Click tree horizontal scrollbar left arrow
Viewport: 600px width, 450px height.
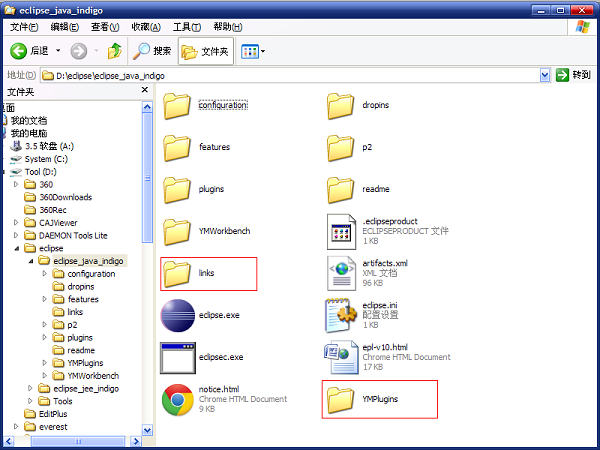click(8, 441)
